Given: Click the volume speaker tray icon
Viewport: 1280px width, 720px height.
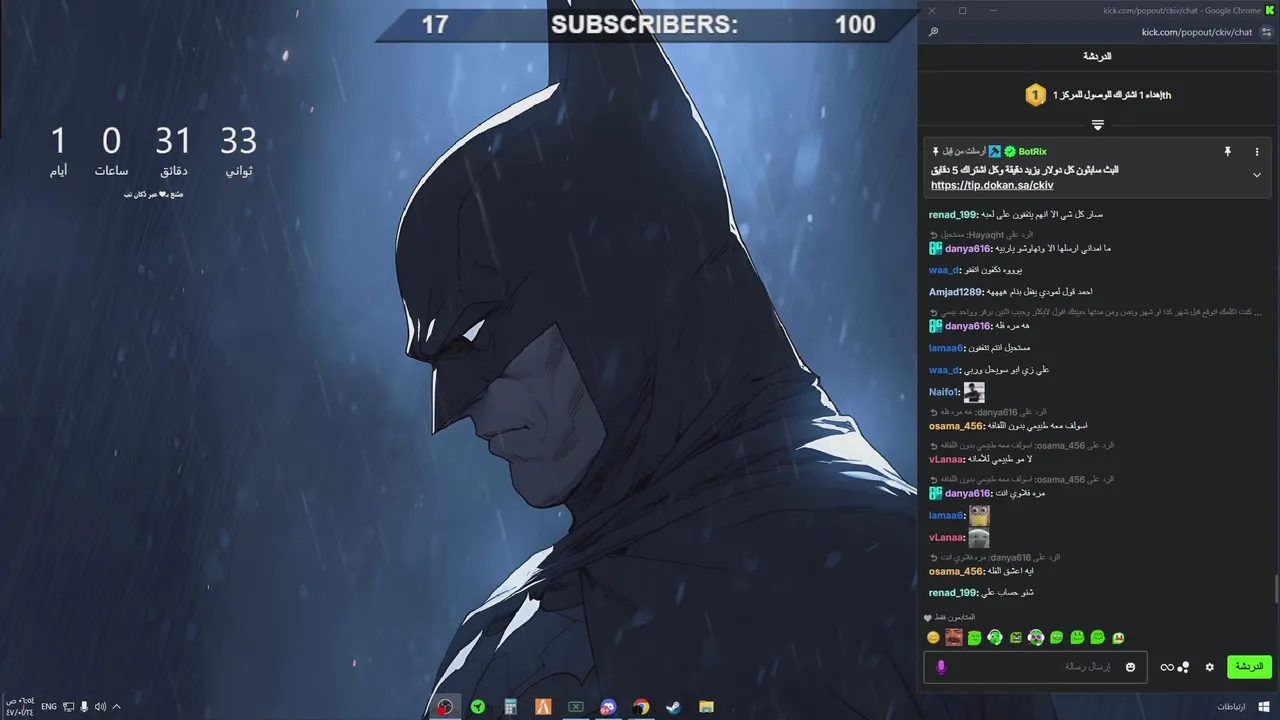Looking at the screenshot, I should (100, 707).
